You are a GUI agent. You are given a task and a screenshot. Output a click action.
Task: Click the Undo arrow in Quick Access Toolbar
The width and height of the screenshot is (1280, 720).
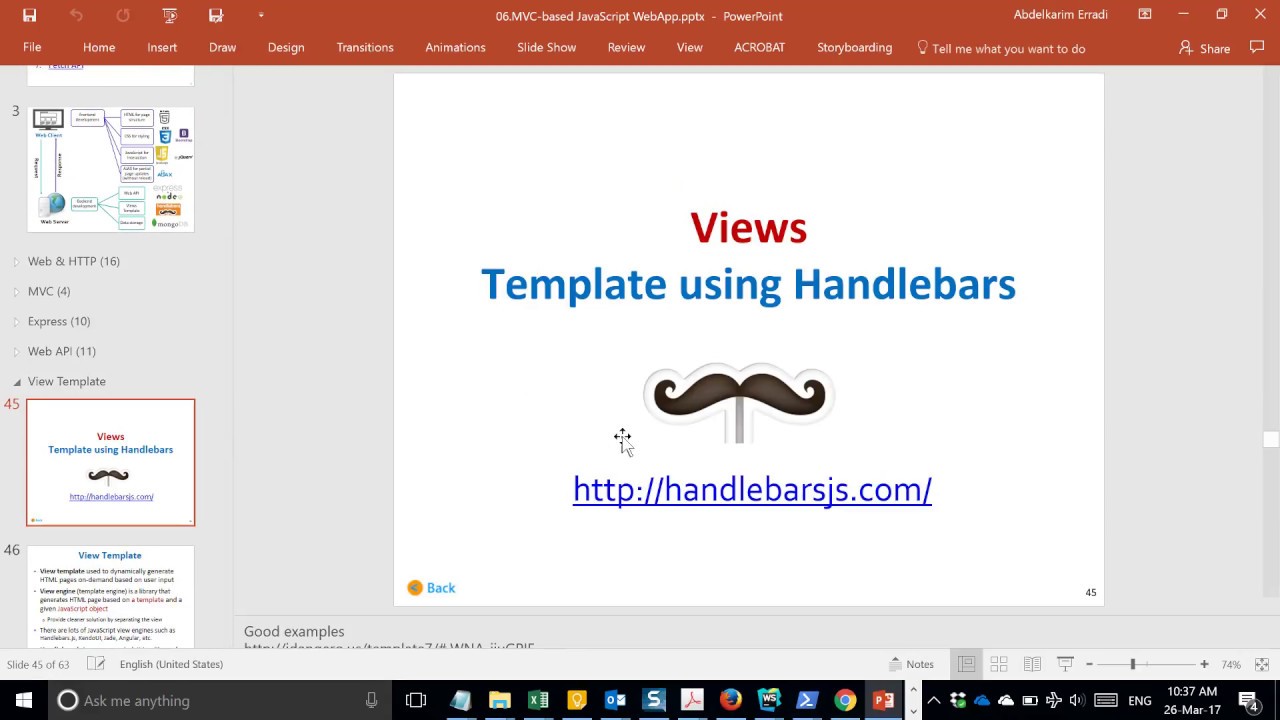click(76, 15)
